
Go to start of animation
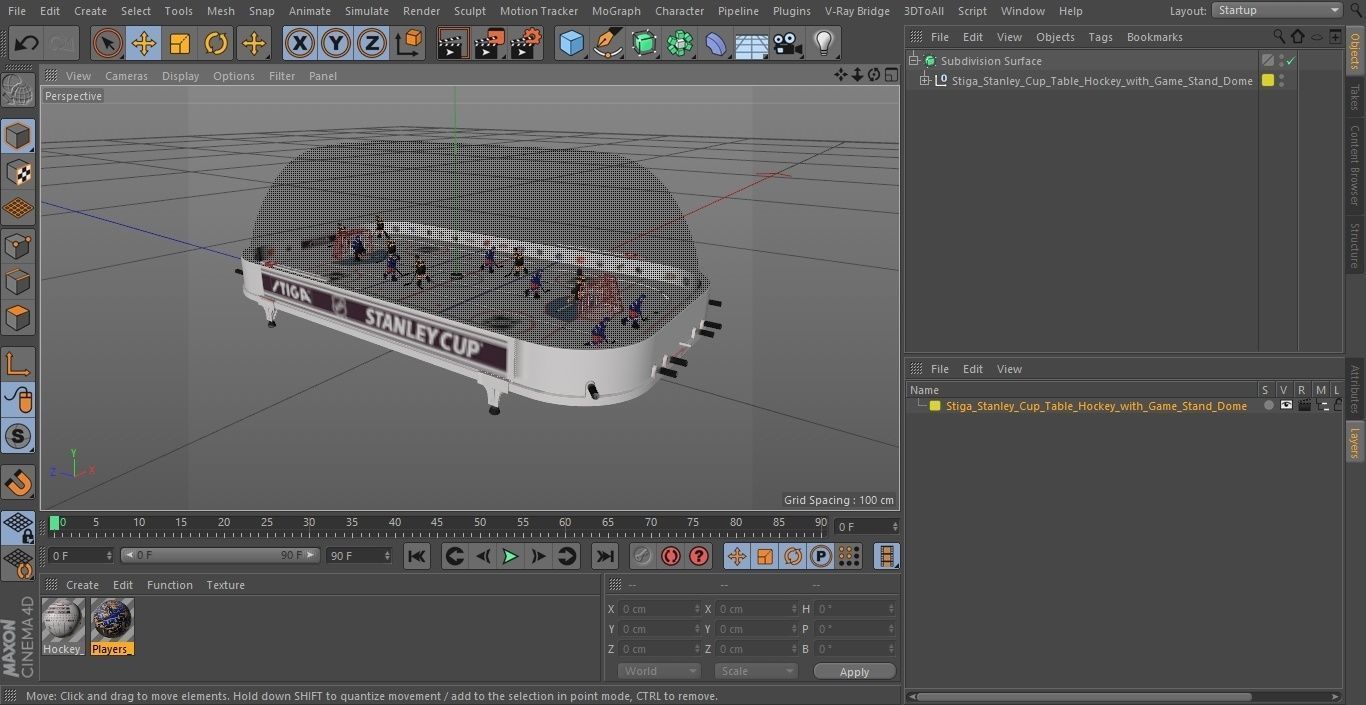tap(417, 556)
